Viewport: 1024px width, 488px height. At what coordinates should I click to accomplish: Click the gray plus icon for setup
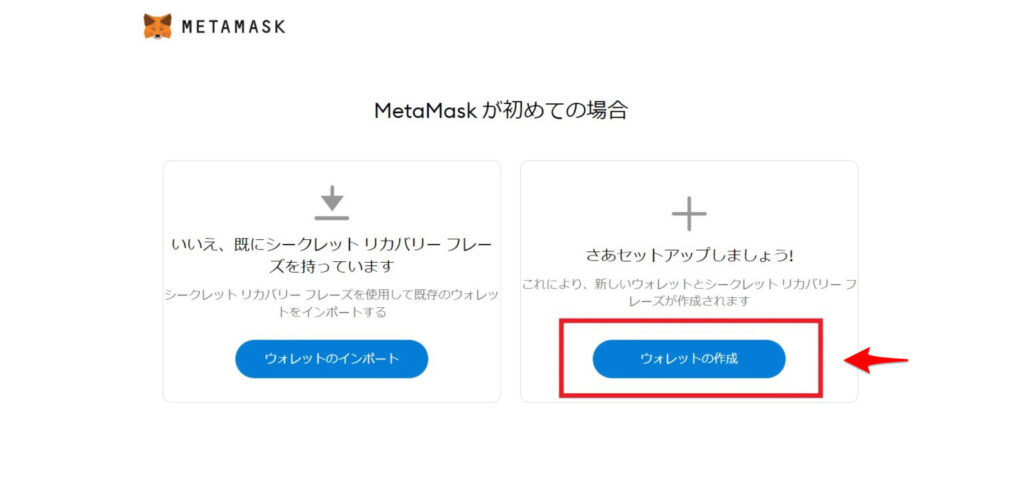[689, 213]
